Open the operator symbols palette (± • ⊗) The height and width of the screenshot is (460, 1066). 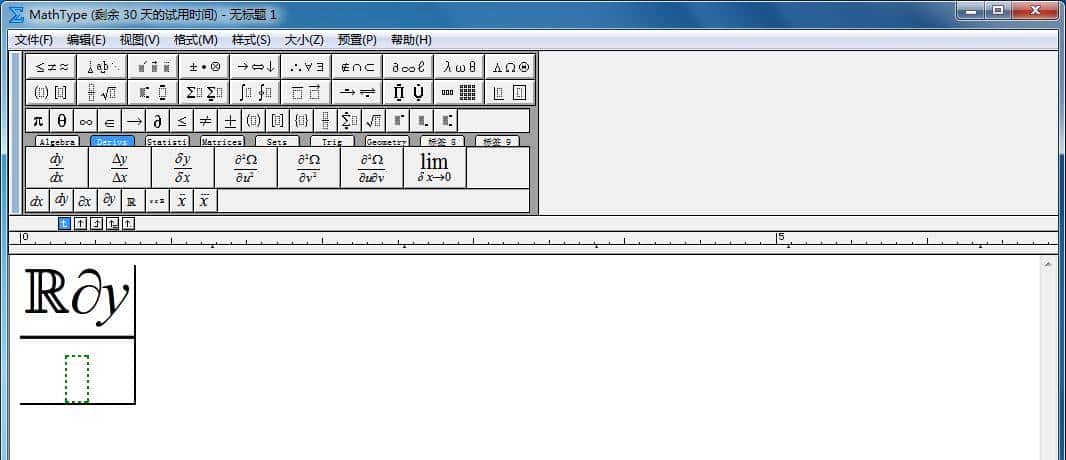click(x=204, y=67)
